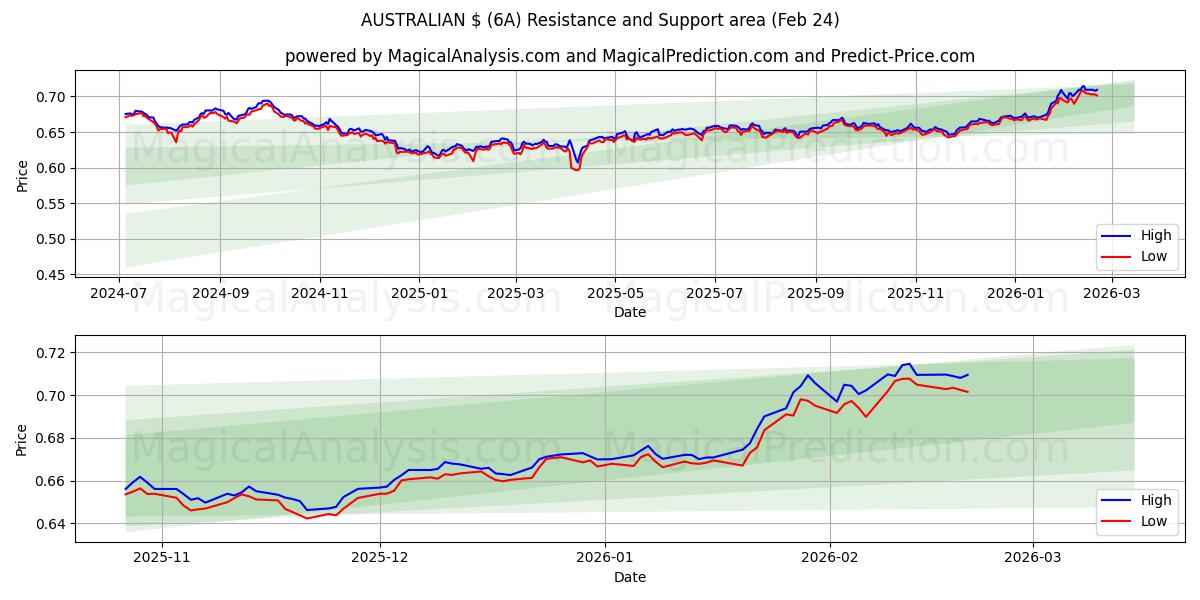Click the Date axis label on top chart
The image size is (1200, 600).
pos(630,312)
